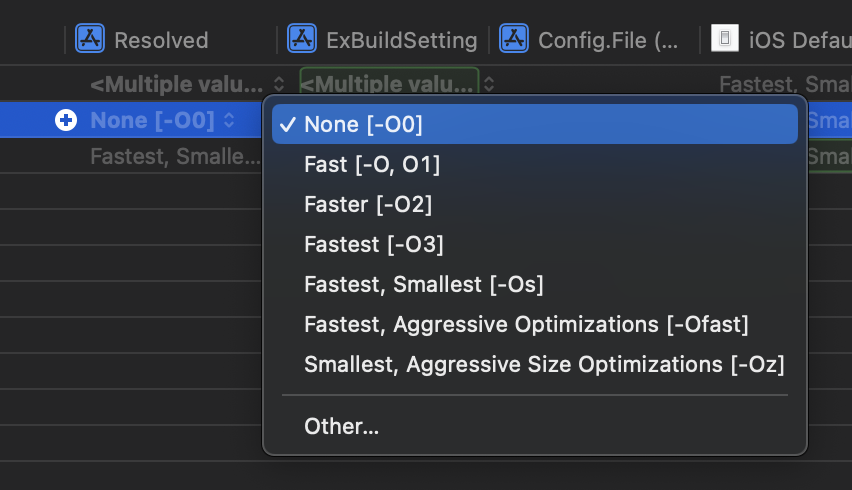Open the green Multiple values dropdown in ExBuildSetting

pos(389,84)
